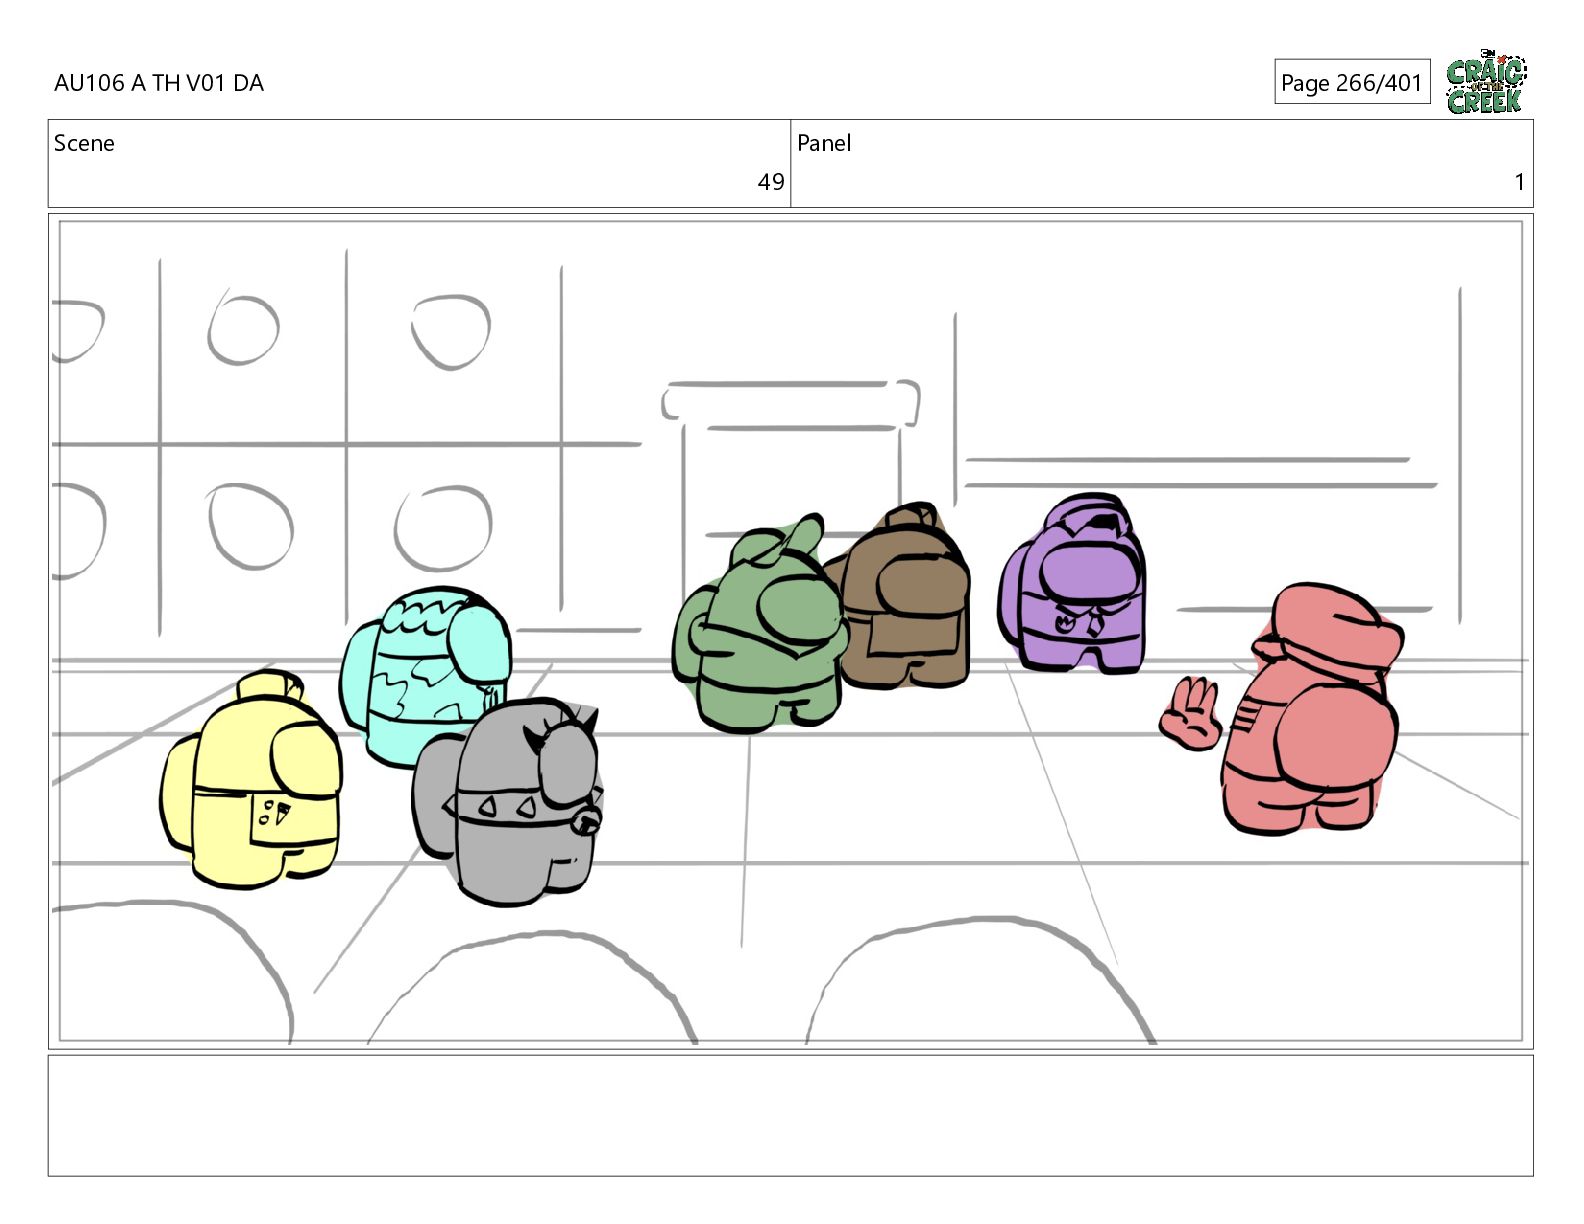The height and width of the screenshot is (1224, 1584).
Task: Click the scene number 49
Action: pos(771,182)
